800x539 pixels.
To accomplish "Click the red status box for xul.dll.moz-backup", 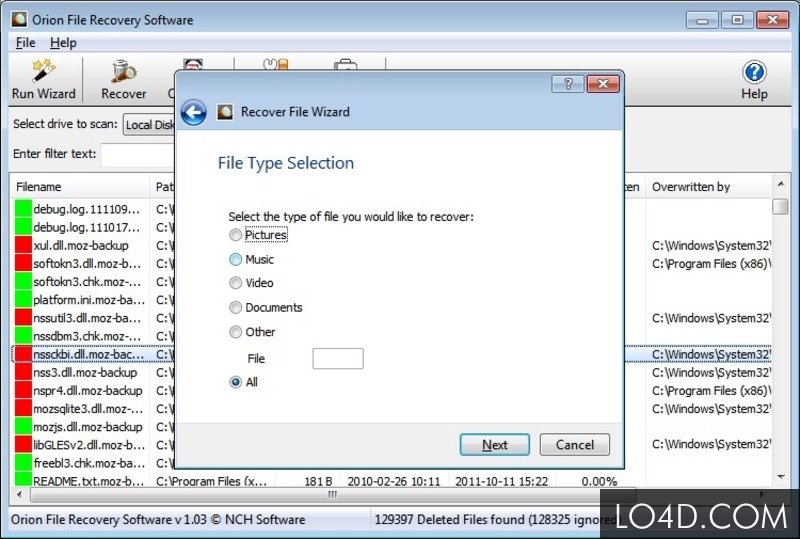I will [23, 246].
